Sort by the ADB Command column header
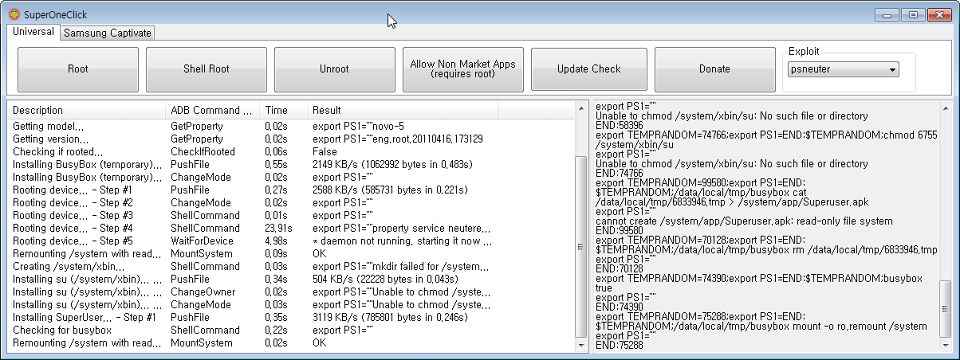This screenshot has width=960, height=360. (x=212, y=110)
